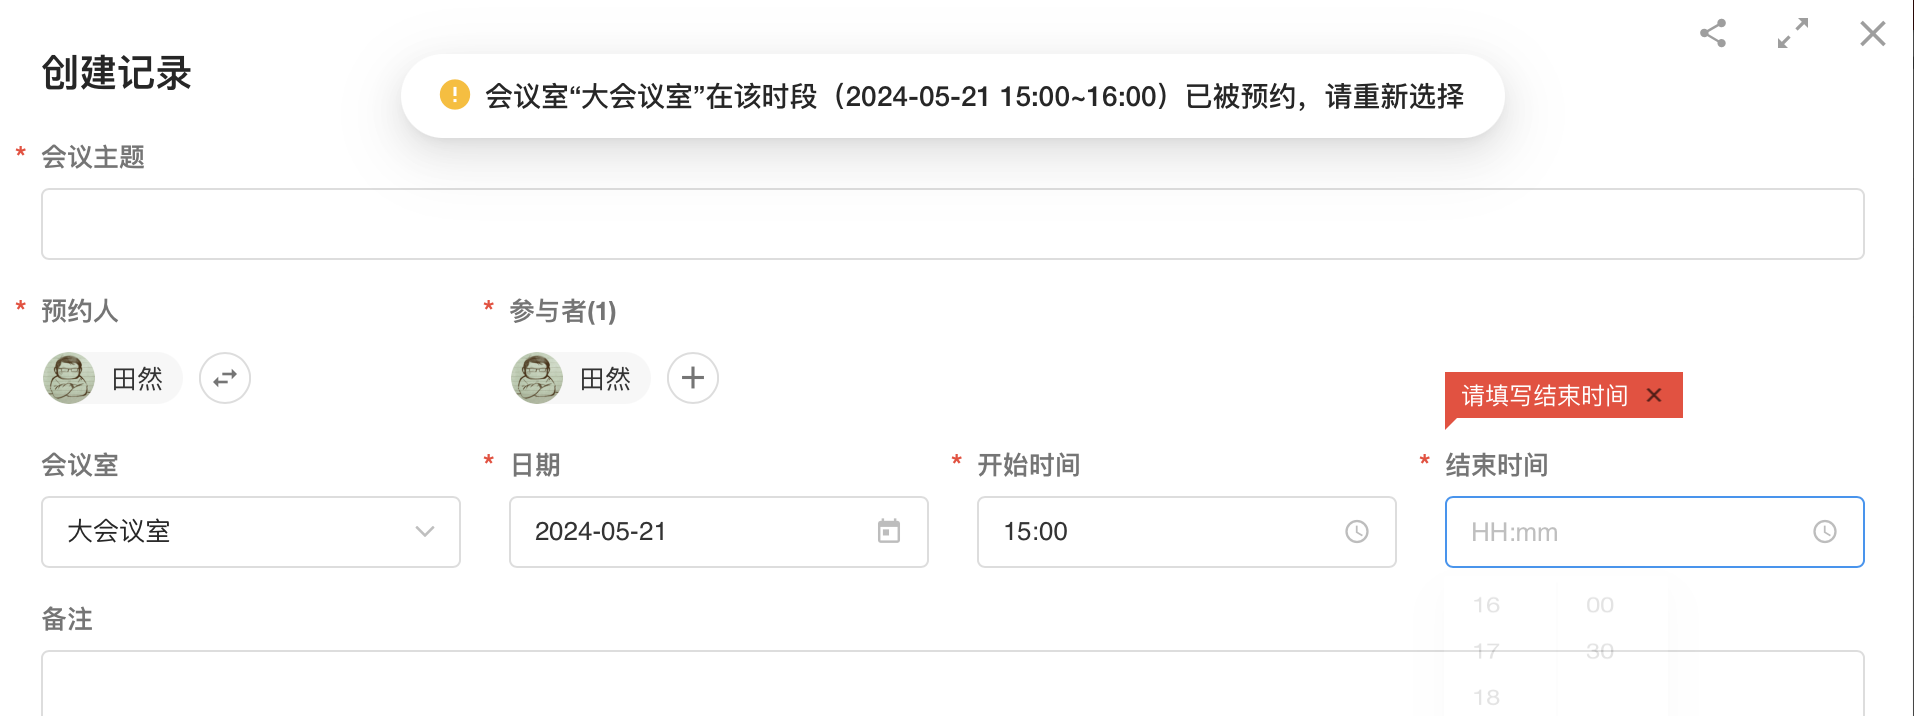Click the swap booker icon
Viewport: 1914px width, 716px height.
225,378
